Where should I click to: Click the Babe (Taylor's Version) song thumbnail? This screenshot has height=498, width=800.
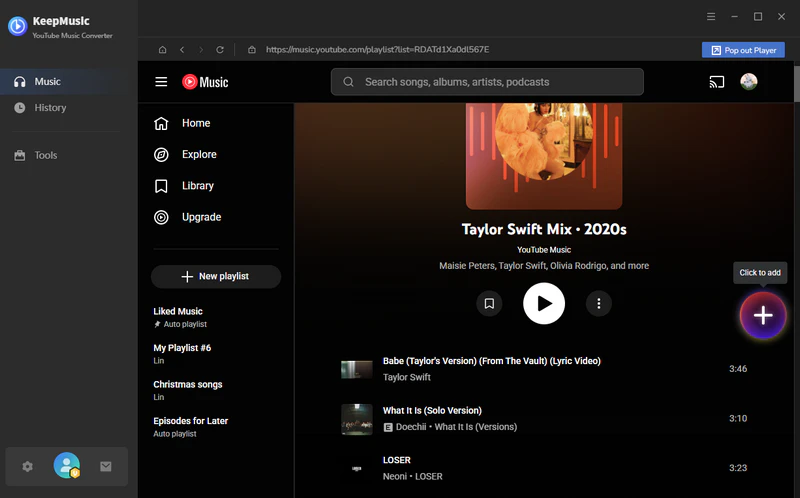coord(357,369)
